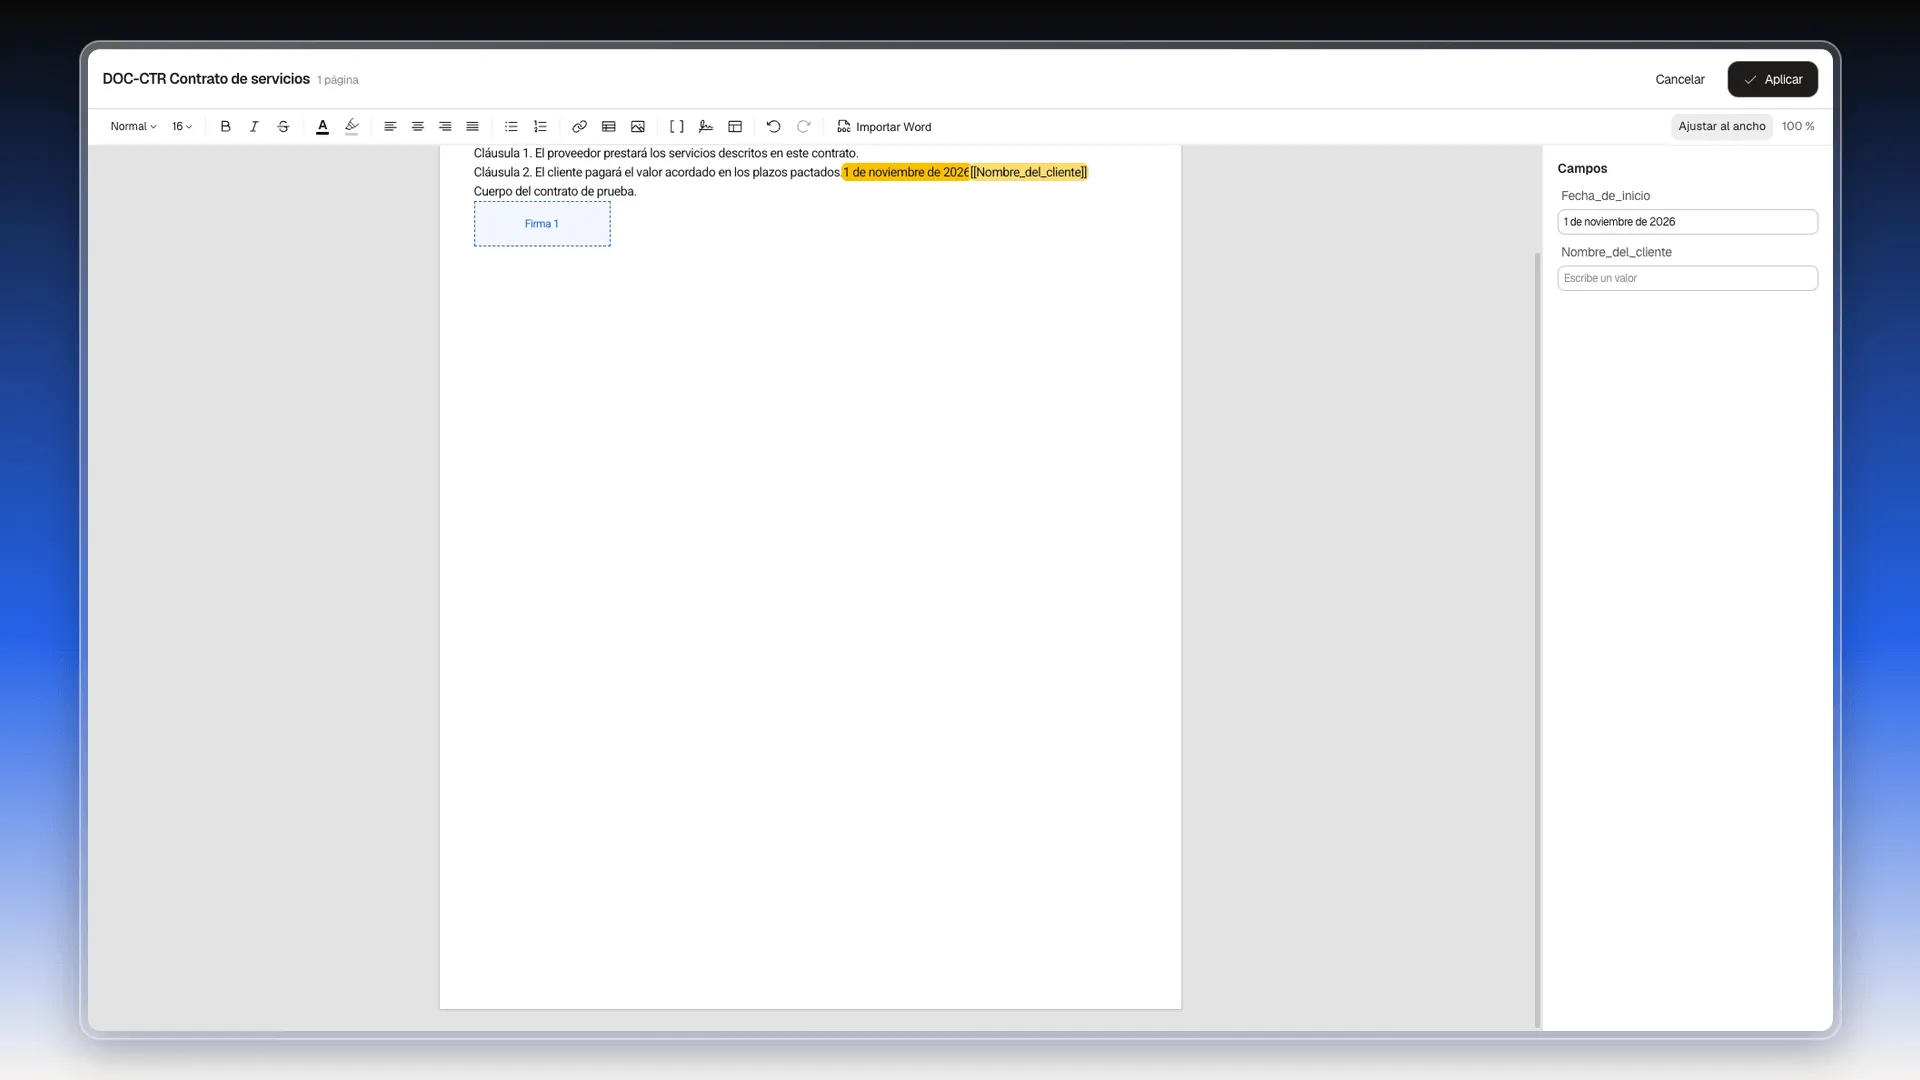Undo the last change
This screenshot has width=1920, height=1080.
click(773, 127)
